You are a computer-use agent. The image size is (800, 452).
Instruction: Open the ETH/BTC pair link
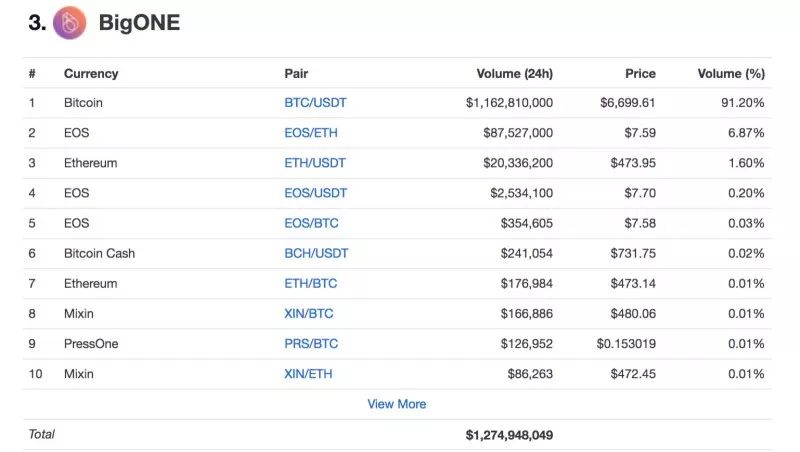[x=311, y=283]
